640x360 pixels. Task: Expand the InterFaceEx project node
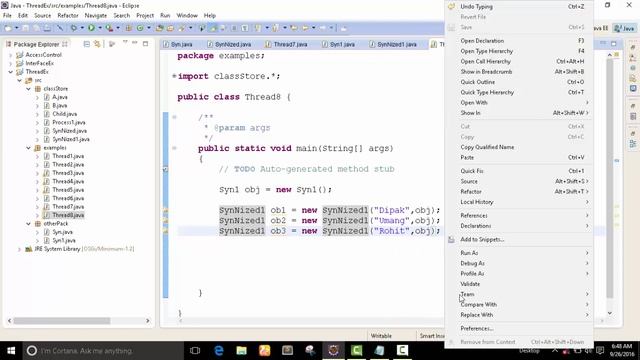coord(11,63)
